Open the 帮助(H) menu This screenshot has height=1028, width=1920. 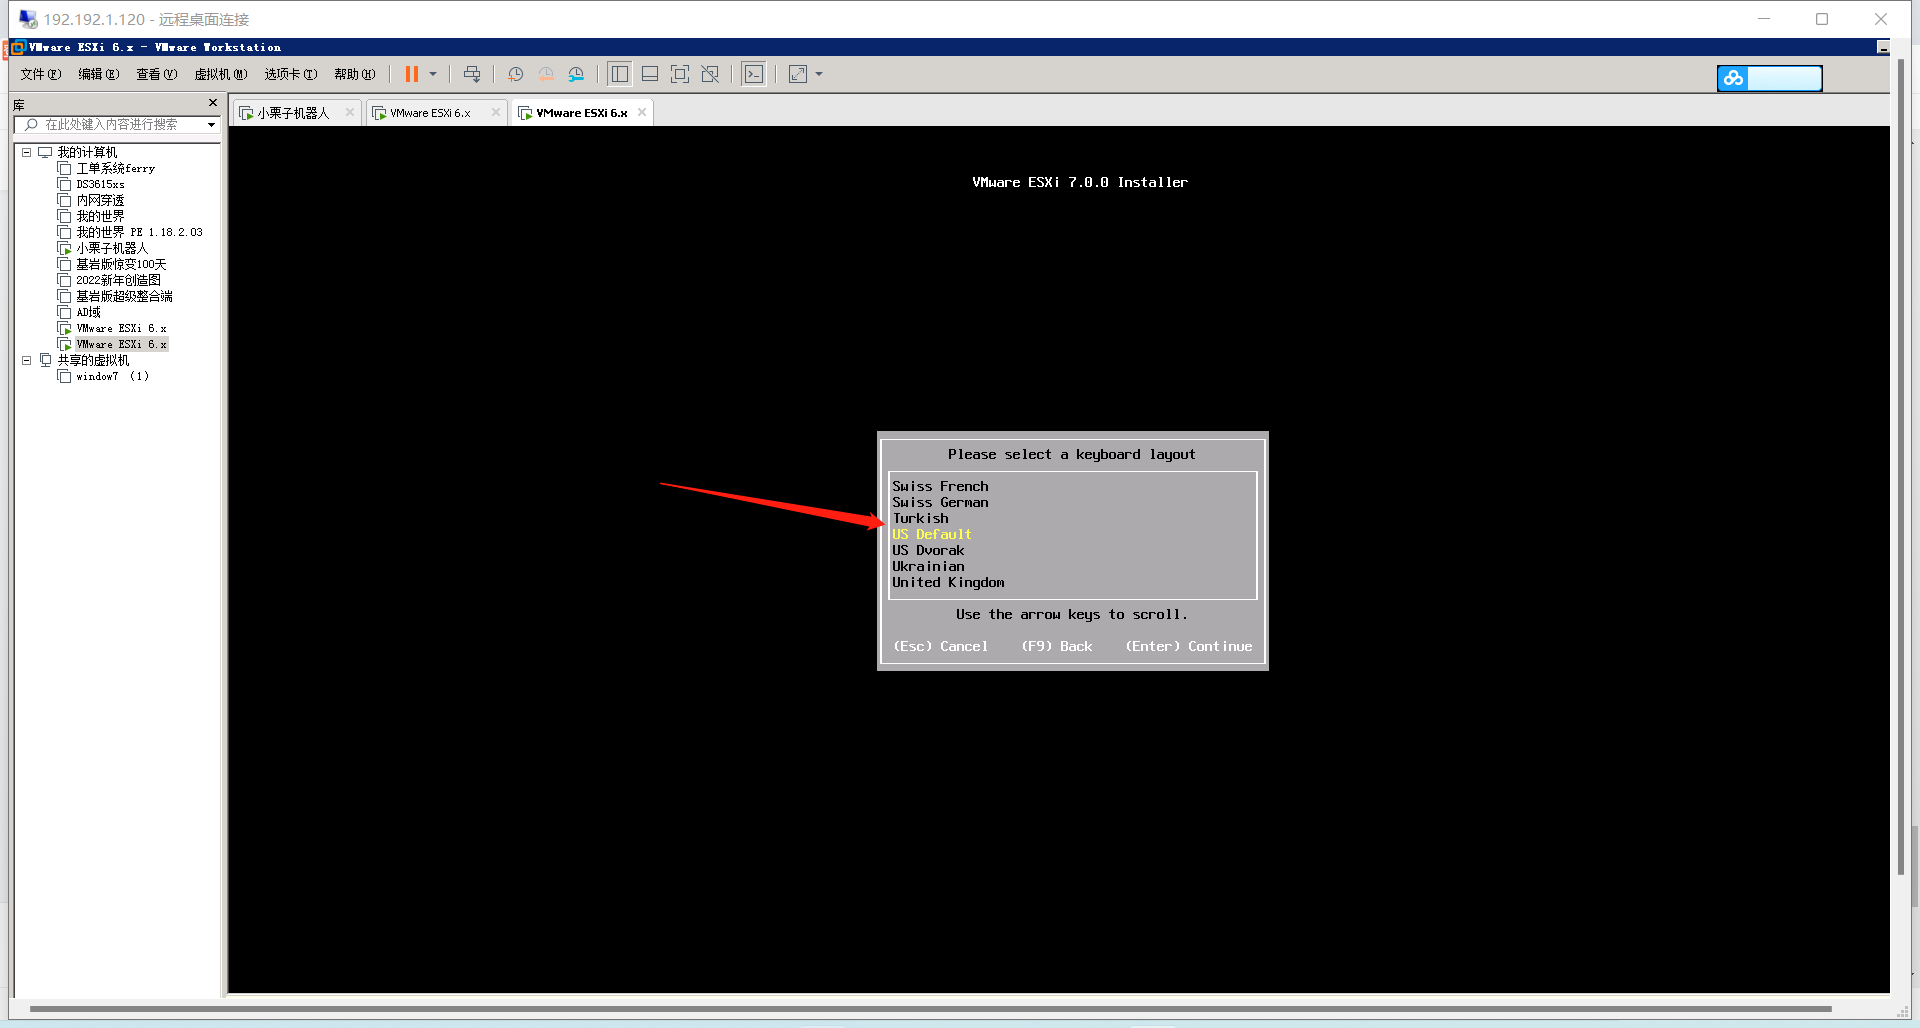tap(355, 74)
